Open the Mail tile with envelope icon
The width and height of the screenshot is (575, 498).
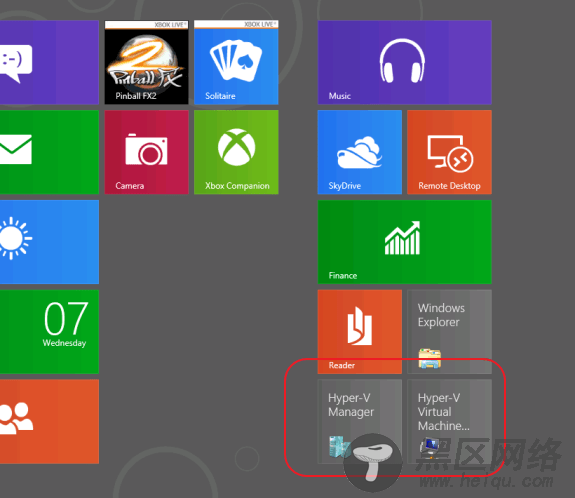(x=49, y=152)
